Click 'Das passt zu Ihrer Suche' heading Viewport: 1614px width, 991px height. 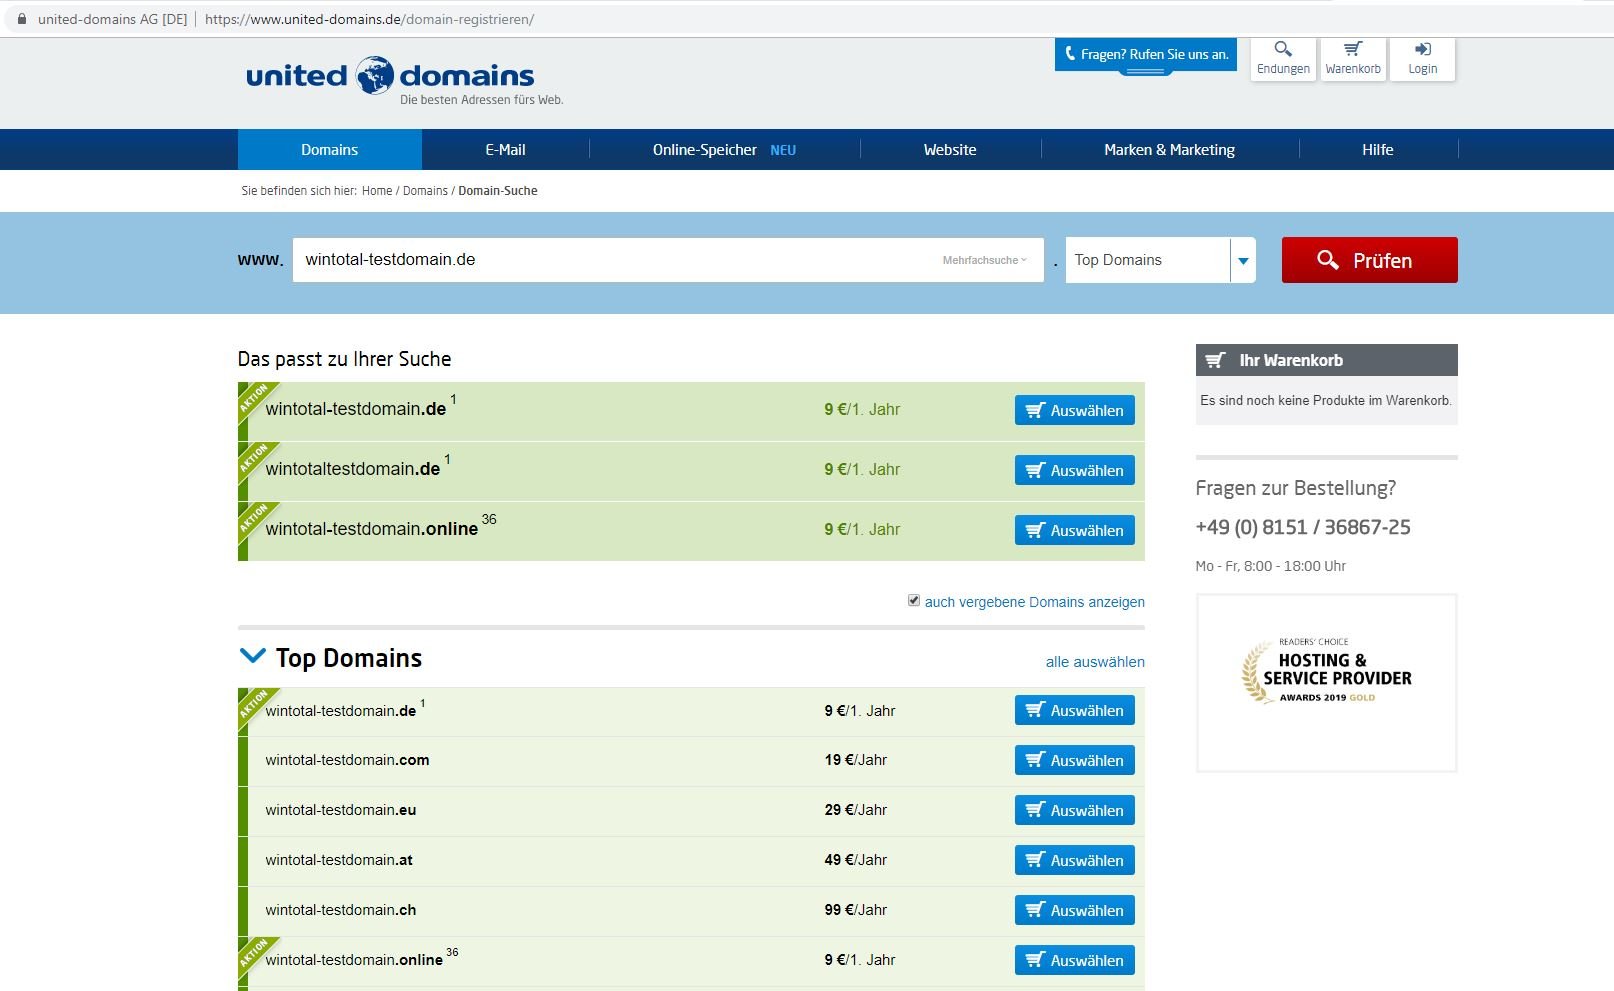coord(345,359)
